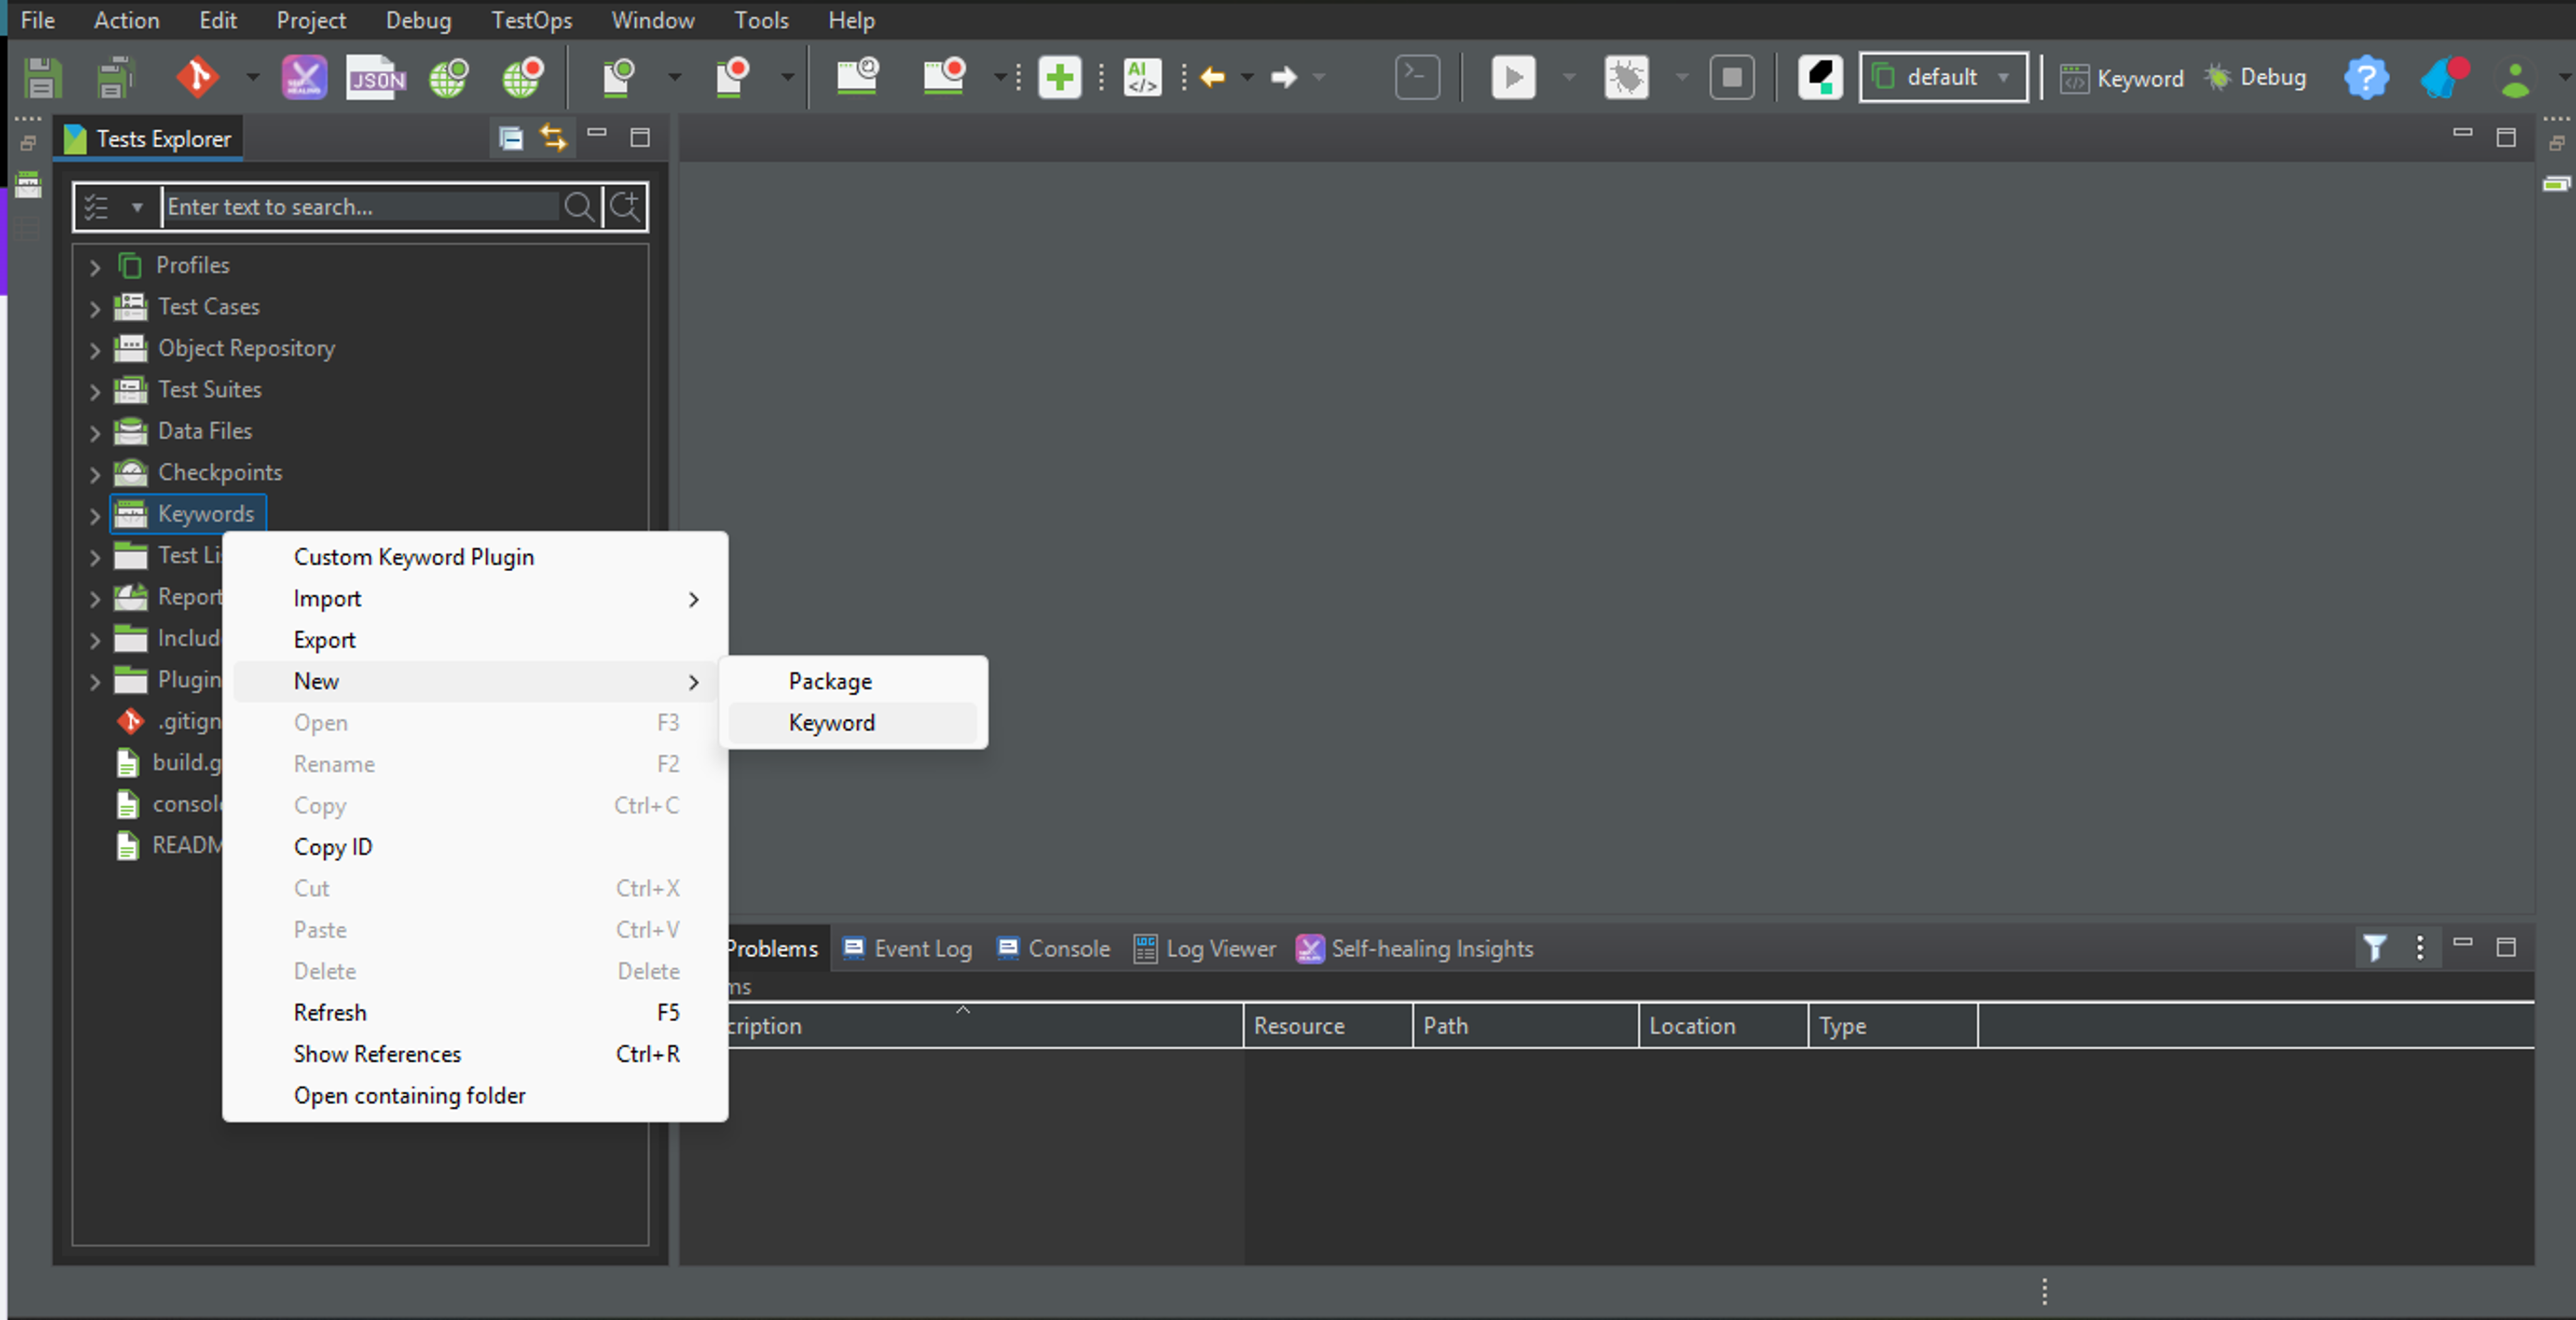The width and height of the screenshot is (2576, 1320).
Task: Open the AI code assistant icon
Action: coord(1142,77)
